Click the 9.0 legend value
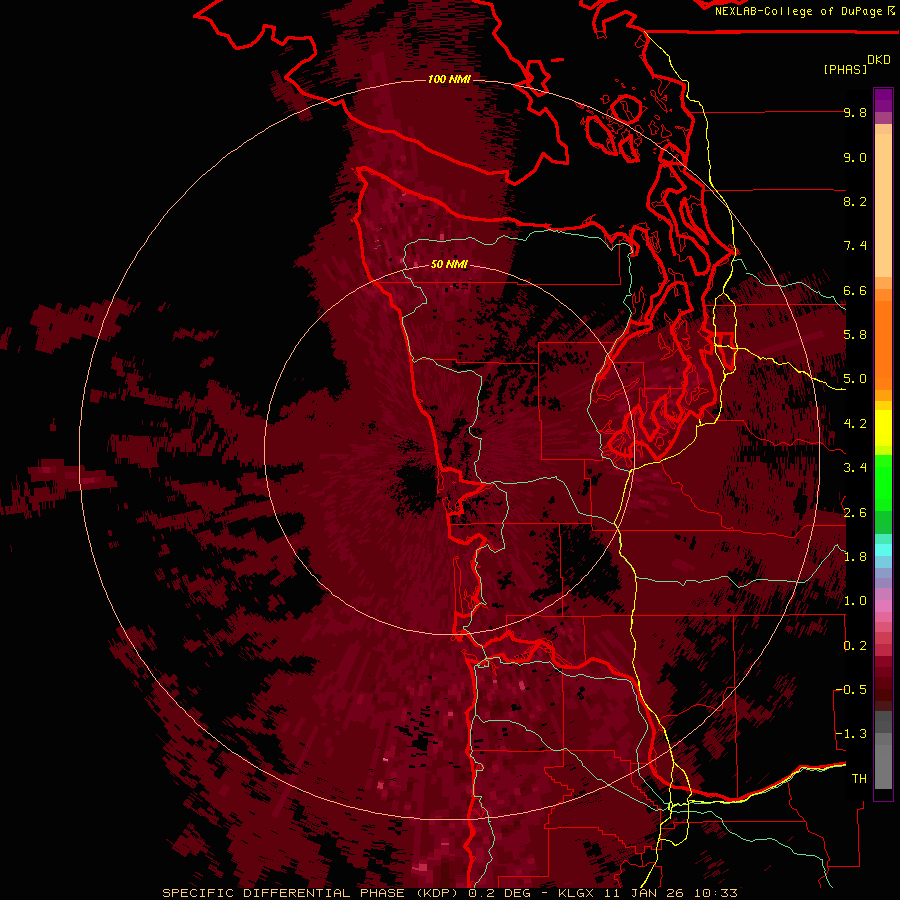This screenshot has width=900, height=900. pos(855,158)
